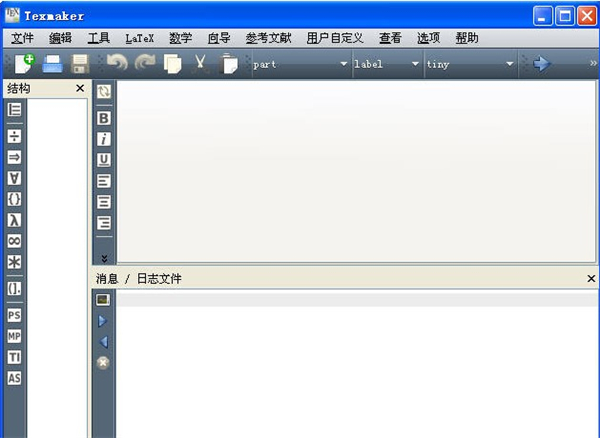Open the lambda Greek letters panel
Viewport: 600px width, 438px height.
(14, 219)
